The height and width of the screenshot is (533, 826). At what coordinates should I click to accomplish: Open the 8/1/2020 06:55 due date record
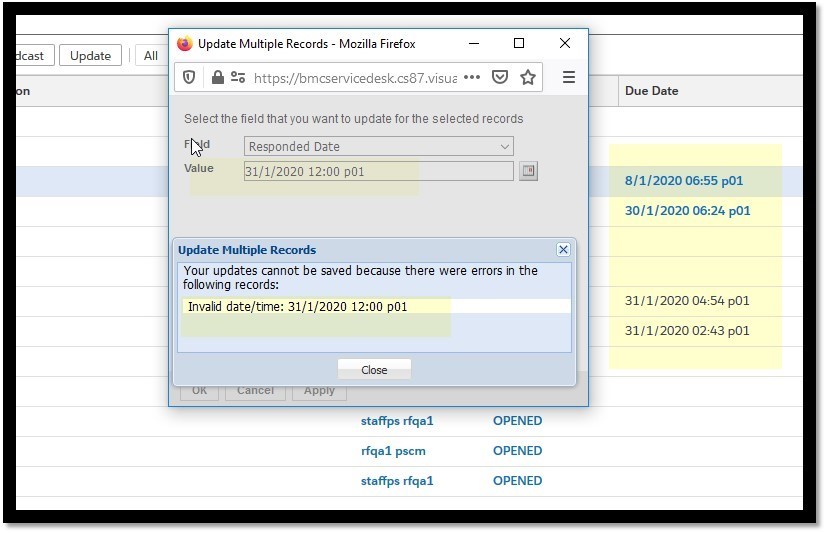tap(687, 181)
